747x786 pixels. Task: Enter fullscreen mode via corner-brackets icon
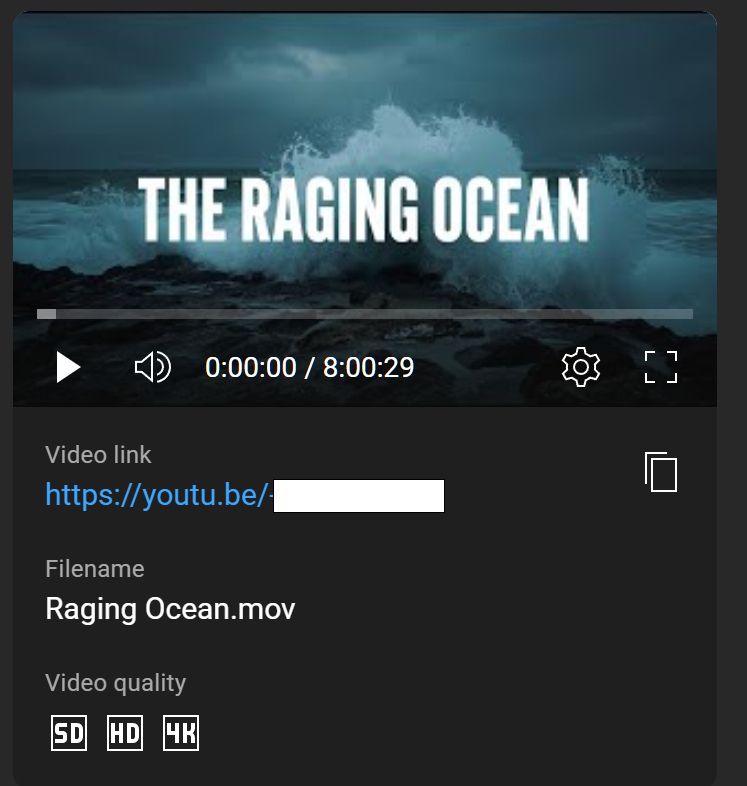click(x=661, y=367)
